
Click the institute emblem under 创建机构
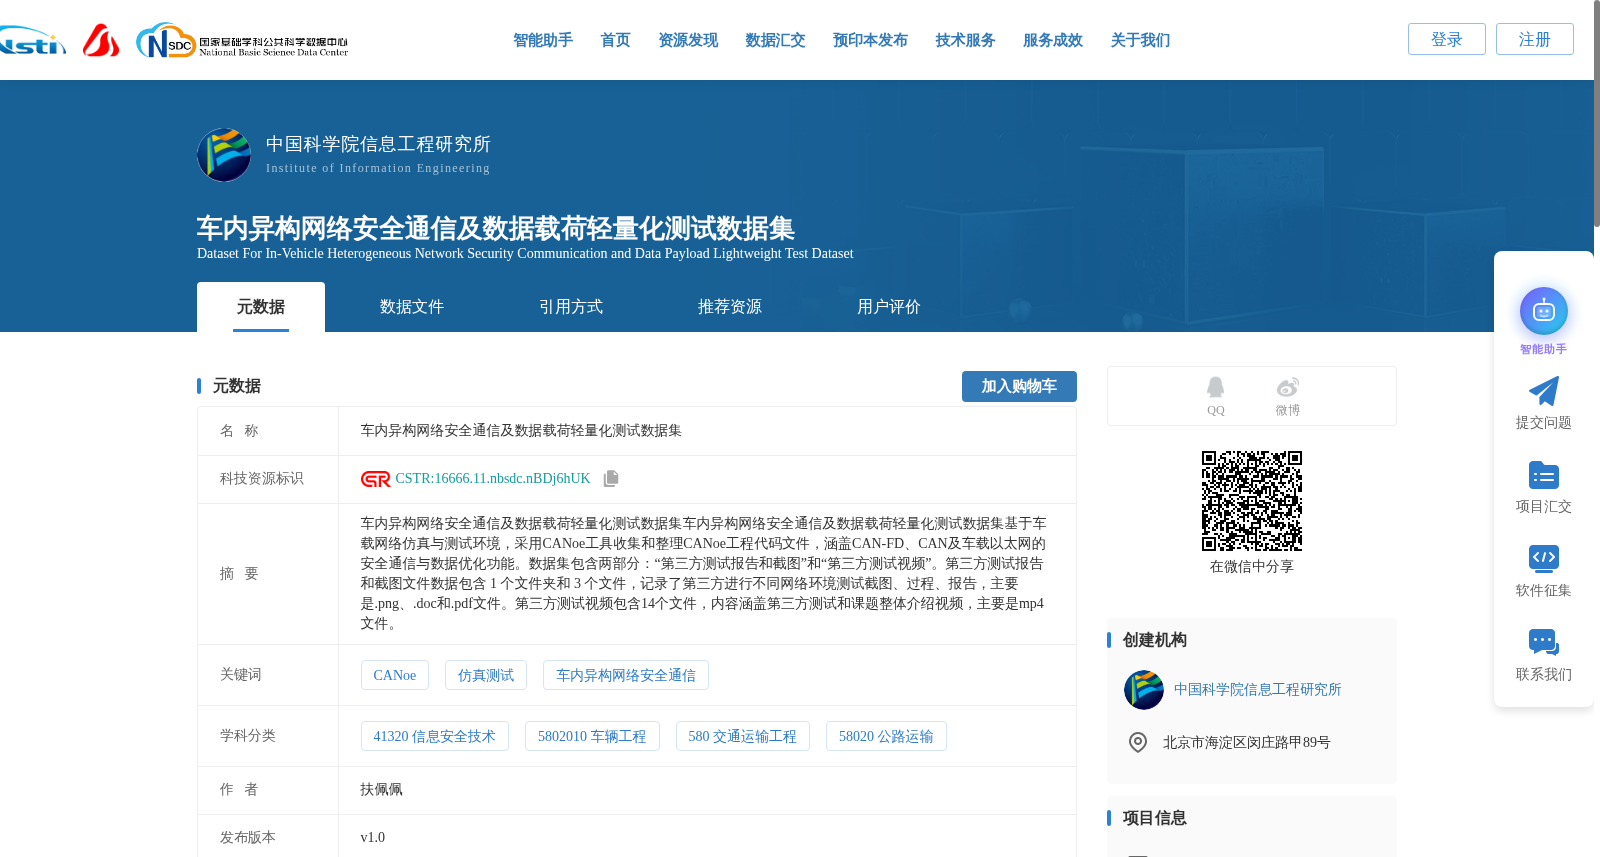pos(1143,690)
